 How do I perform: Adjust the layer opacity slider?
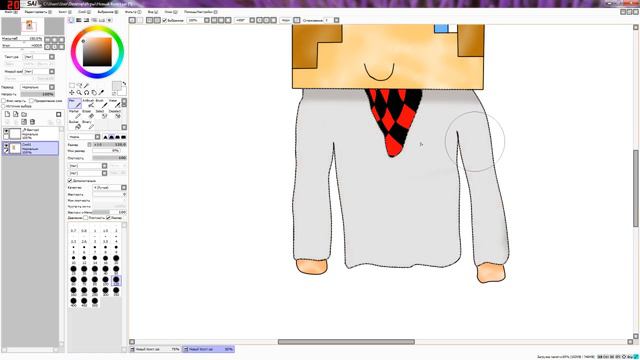38,94
